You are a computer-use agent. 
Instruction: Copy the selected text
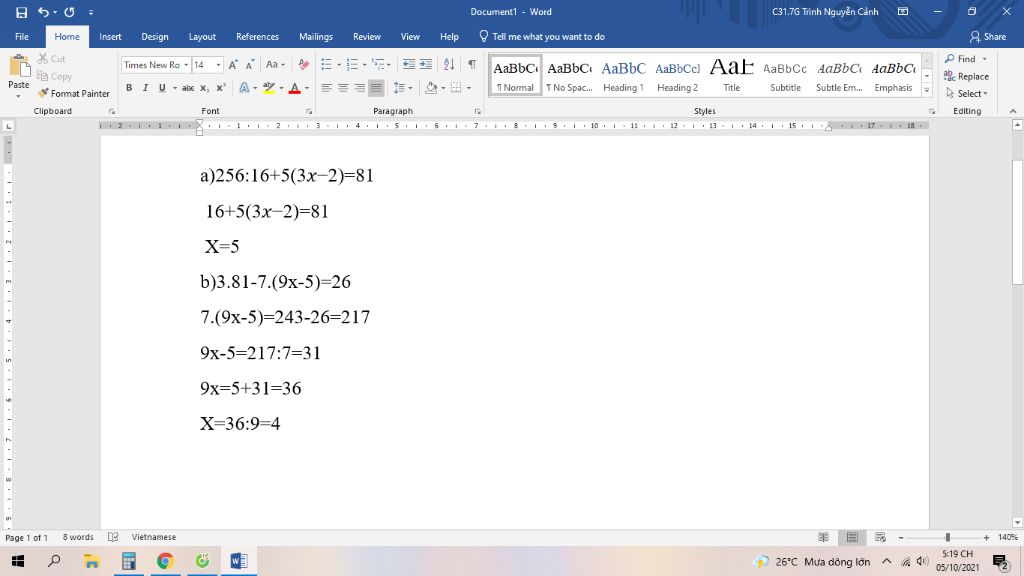[54, 76]
